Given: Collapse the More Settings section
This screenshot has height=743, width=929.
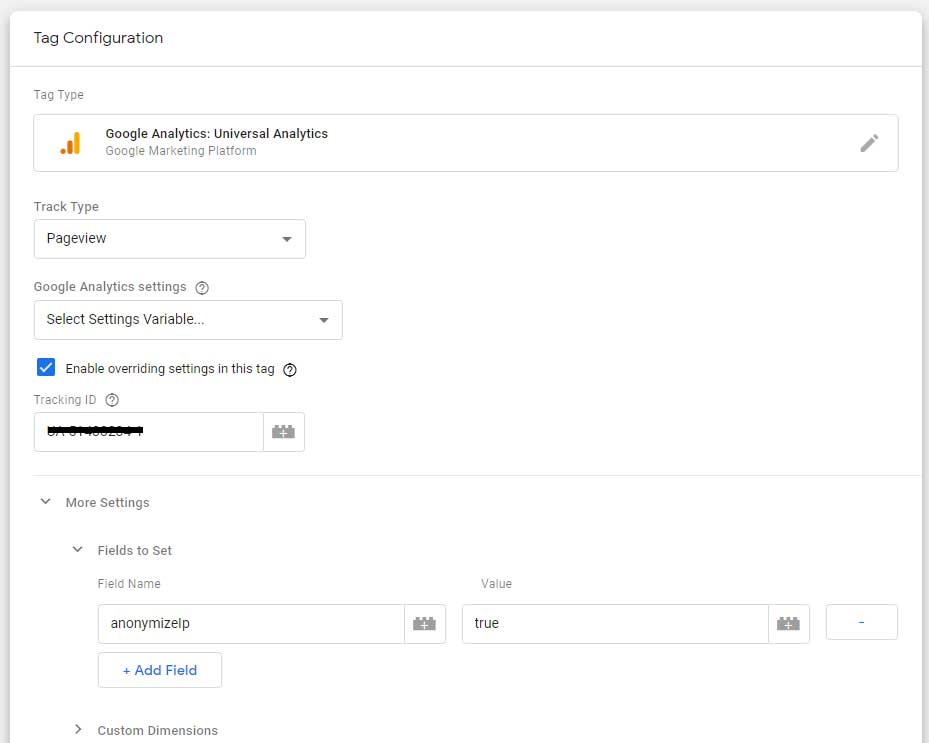Looking at the screenshot, I should [45, 502].
